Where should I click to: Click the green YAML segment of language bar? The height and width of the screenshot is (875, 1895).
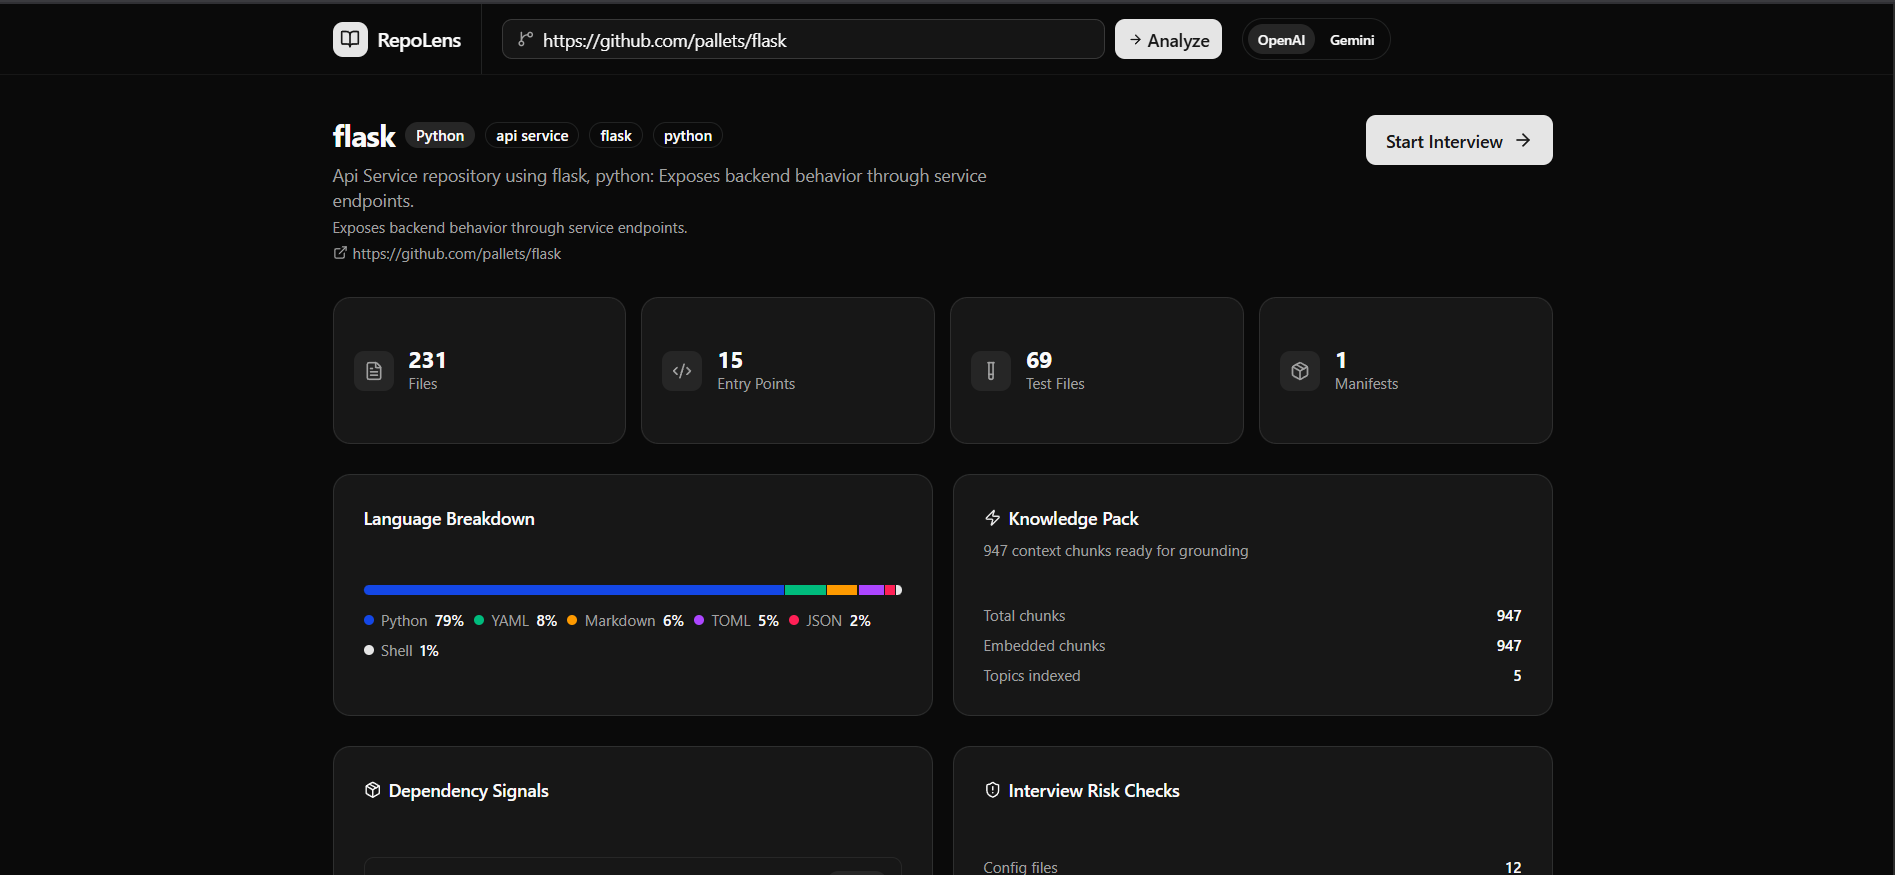coord(806,590)
